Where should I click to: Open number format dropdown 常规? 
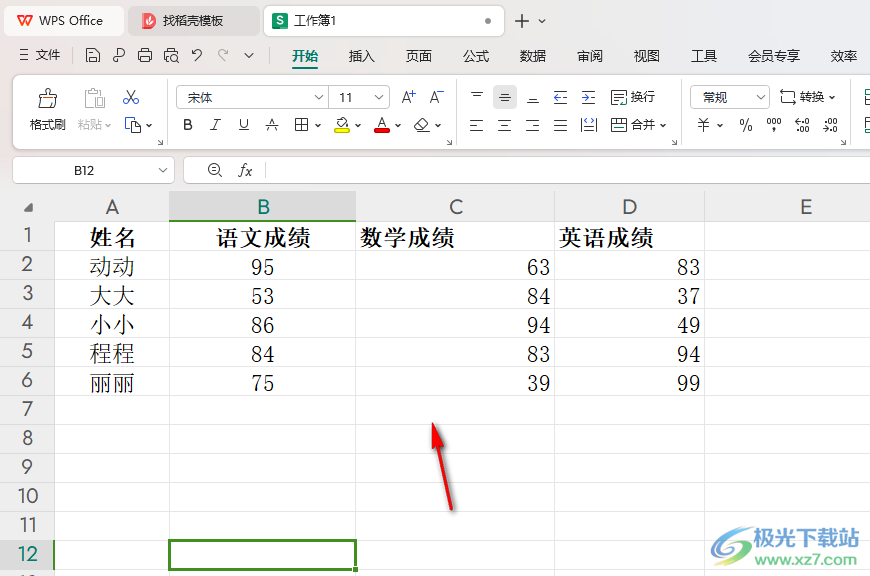click(760, 97)
